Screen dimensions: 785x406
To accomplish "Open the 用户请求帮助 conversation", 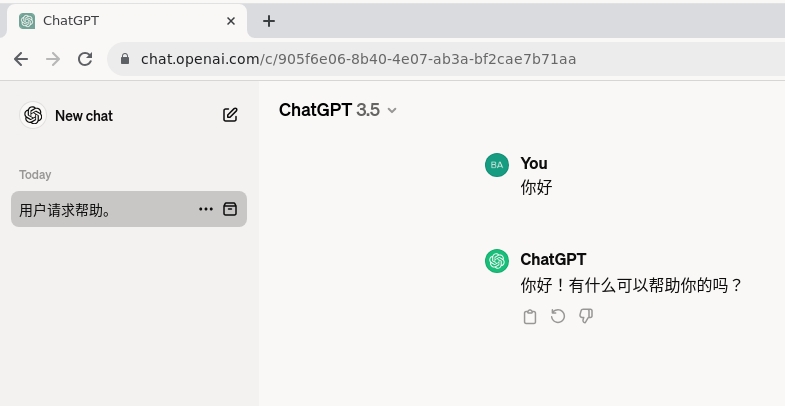I will pos(100,209).
